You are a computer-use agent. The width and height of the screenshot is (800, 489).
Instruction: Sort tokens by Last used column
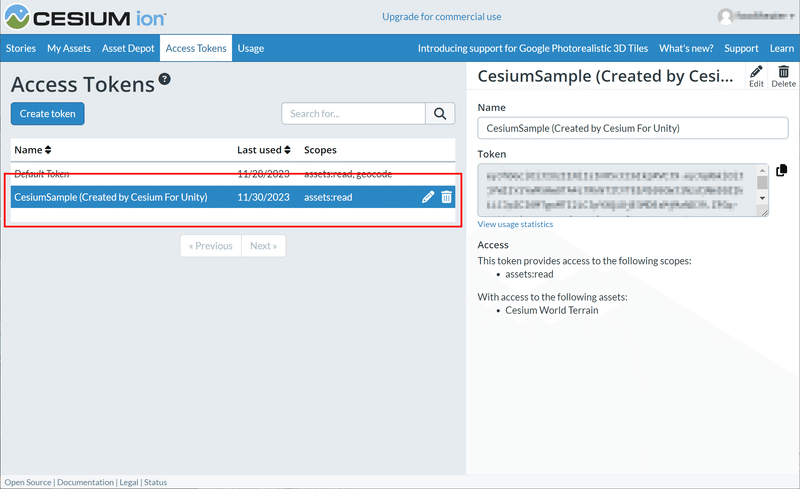click(264, 150)
